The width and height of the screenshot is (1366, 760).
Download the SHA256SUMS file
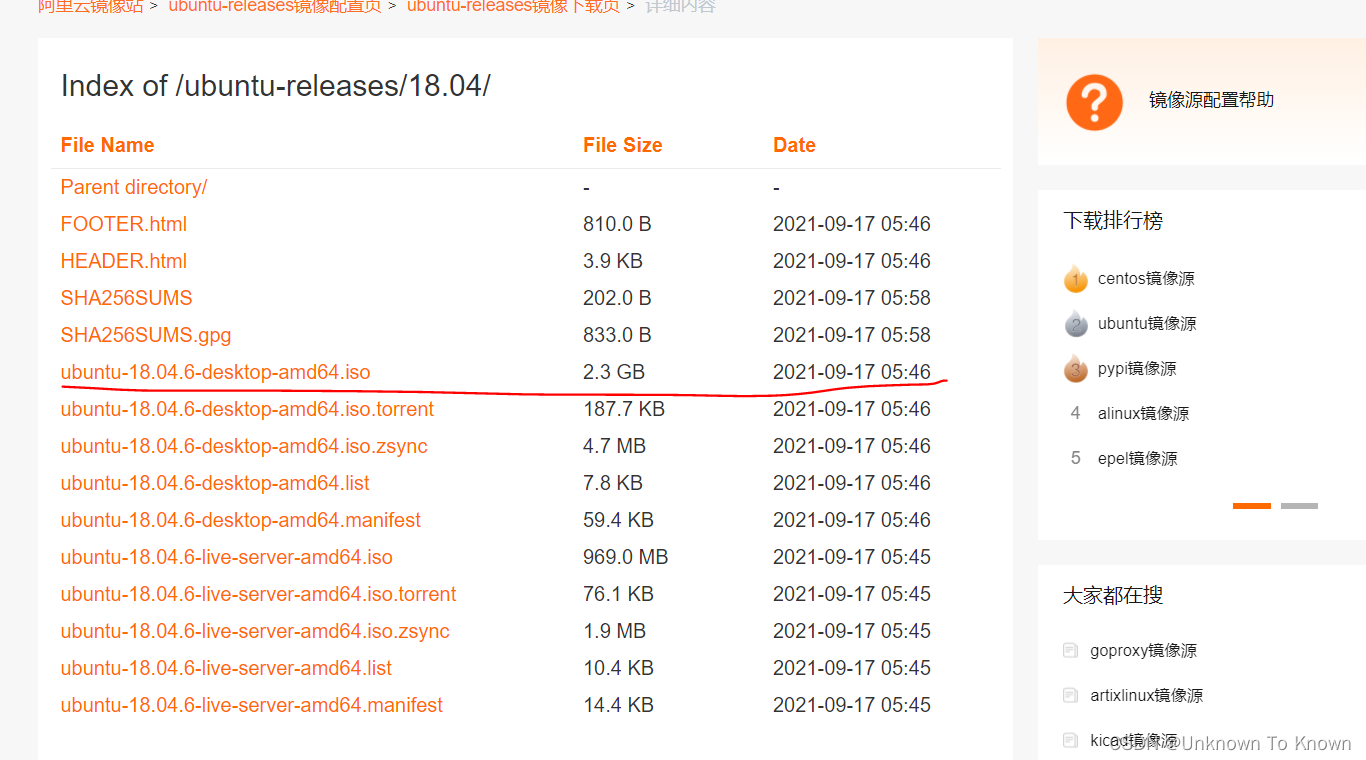click(x=127, y=298)
